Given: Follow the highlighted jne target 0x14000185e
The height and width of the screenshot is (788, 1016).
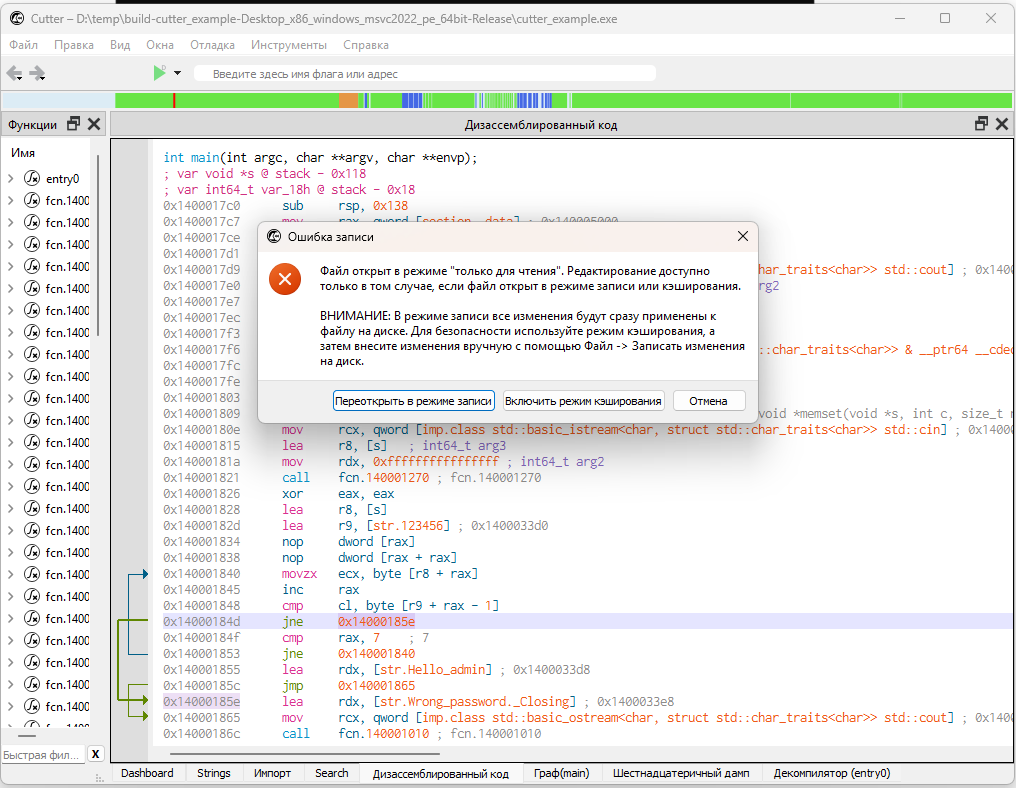Looking at the screenshot, I should click(376, 621).
